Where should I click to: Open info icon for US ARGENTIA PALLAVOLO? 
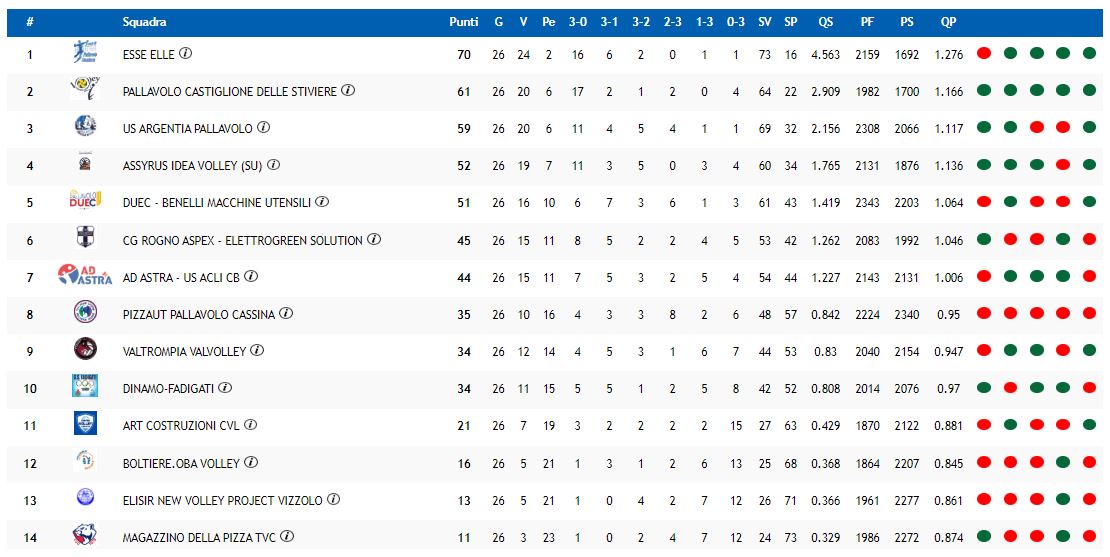263,127
